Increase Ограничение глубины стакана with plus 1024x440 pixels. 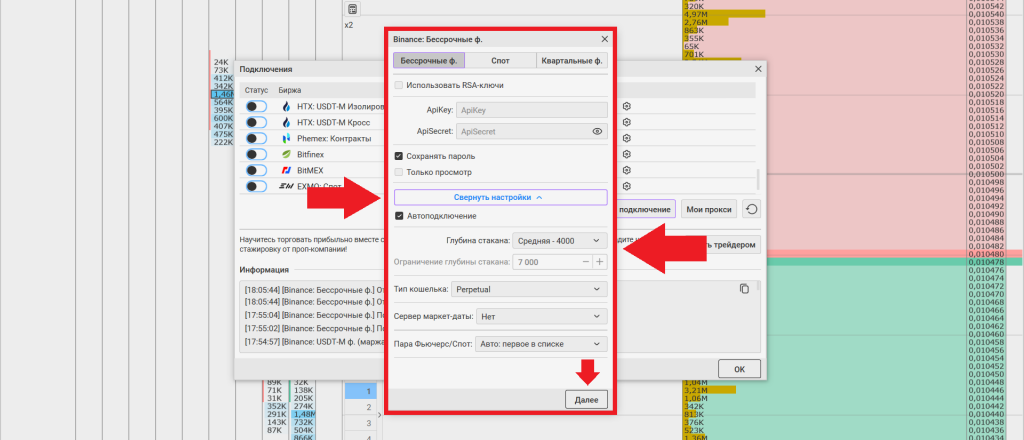point(600,262)
